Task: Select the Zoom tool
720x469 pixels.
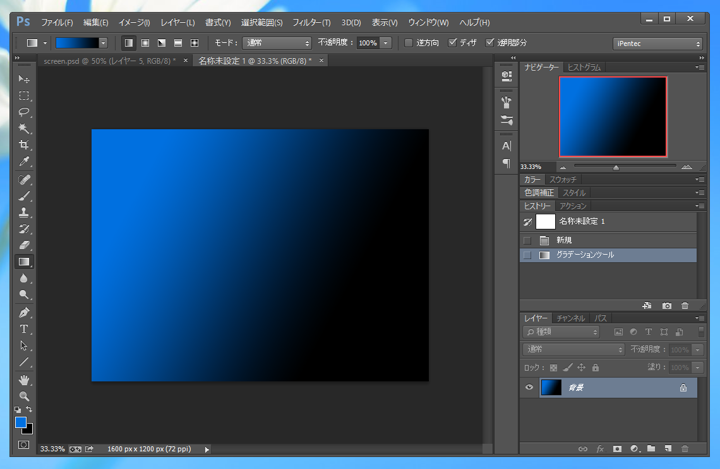Action: pyautogui.click(x=24, y=396)
